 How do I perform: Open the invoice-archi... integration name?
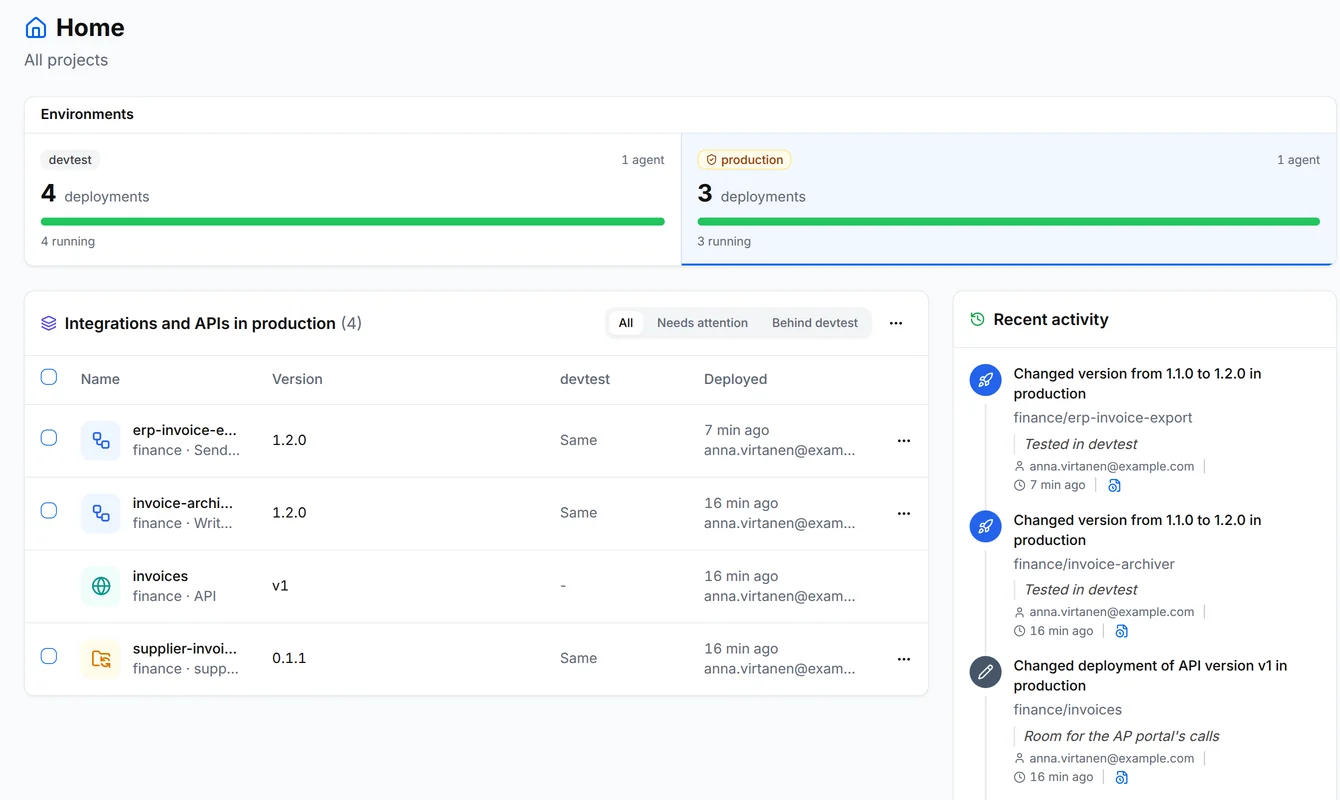(x=182, y=503)
